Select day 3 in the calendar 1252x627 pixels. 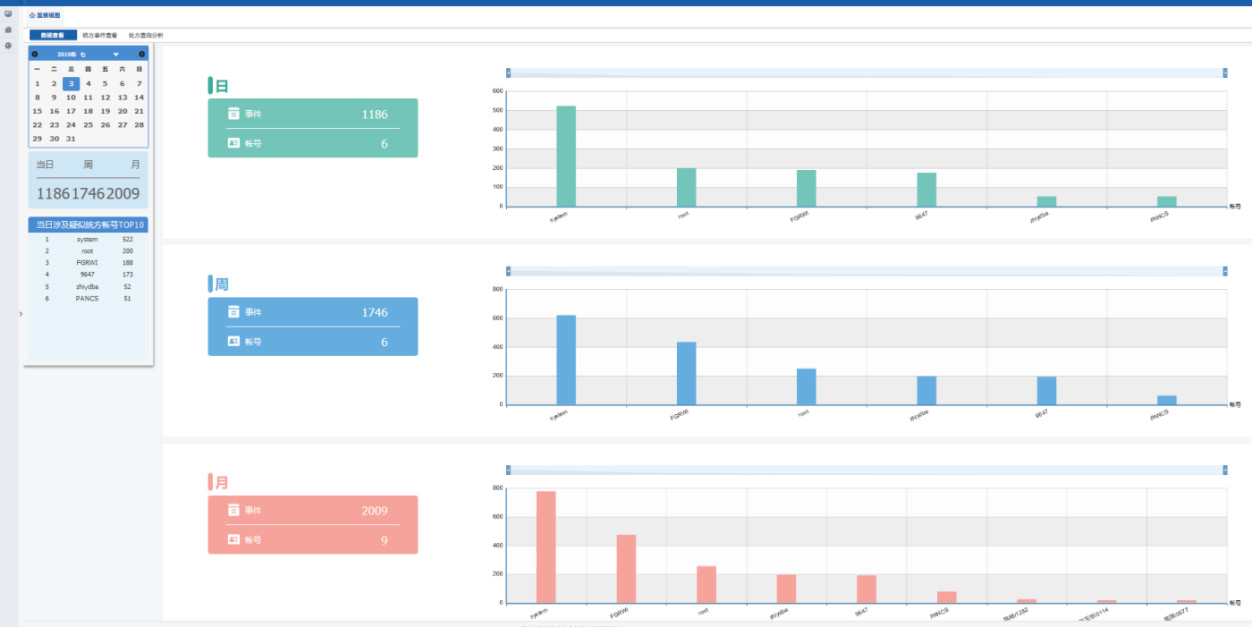(71, 84)
